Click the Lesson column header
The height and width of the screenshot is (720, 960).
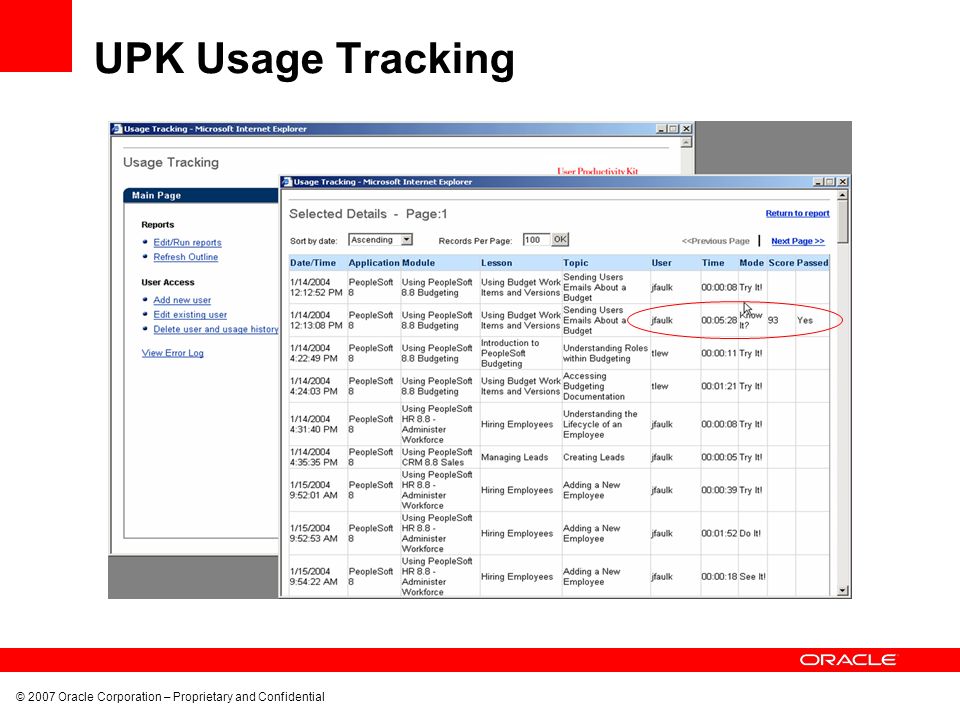click(x=497, y=263)
